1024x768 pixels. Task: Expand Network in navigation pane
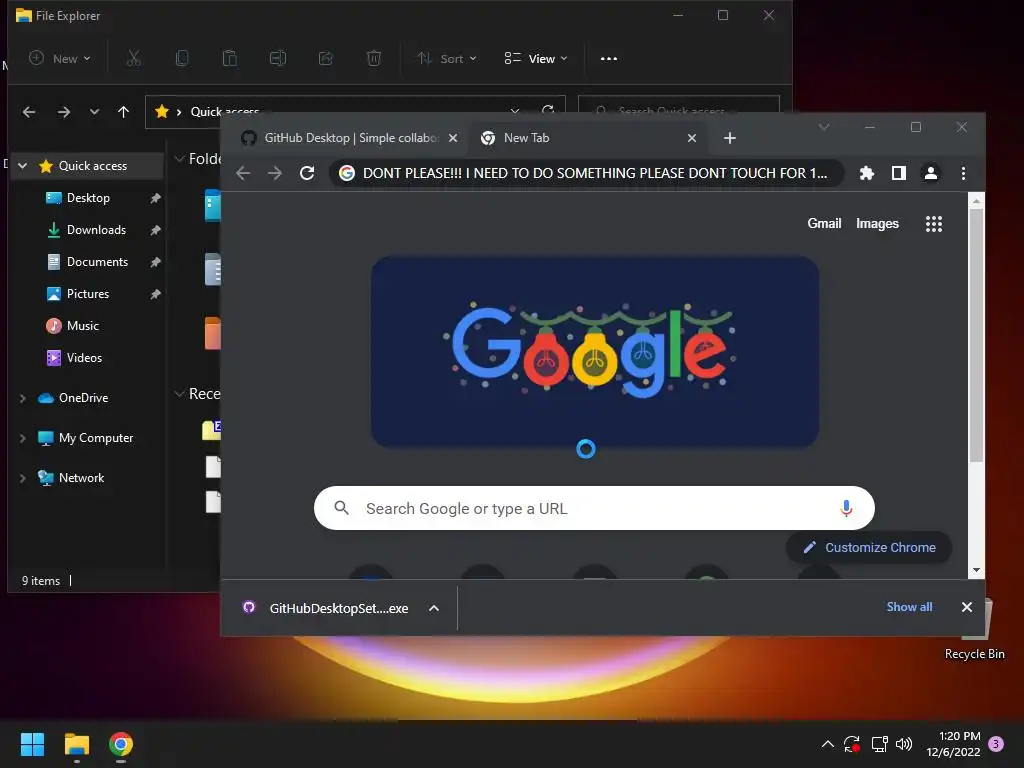[23, 478]
